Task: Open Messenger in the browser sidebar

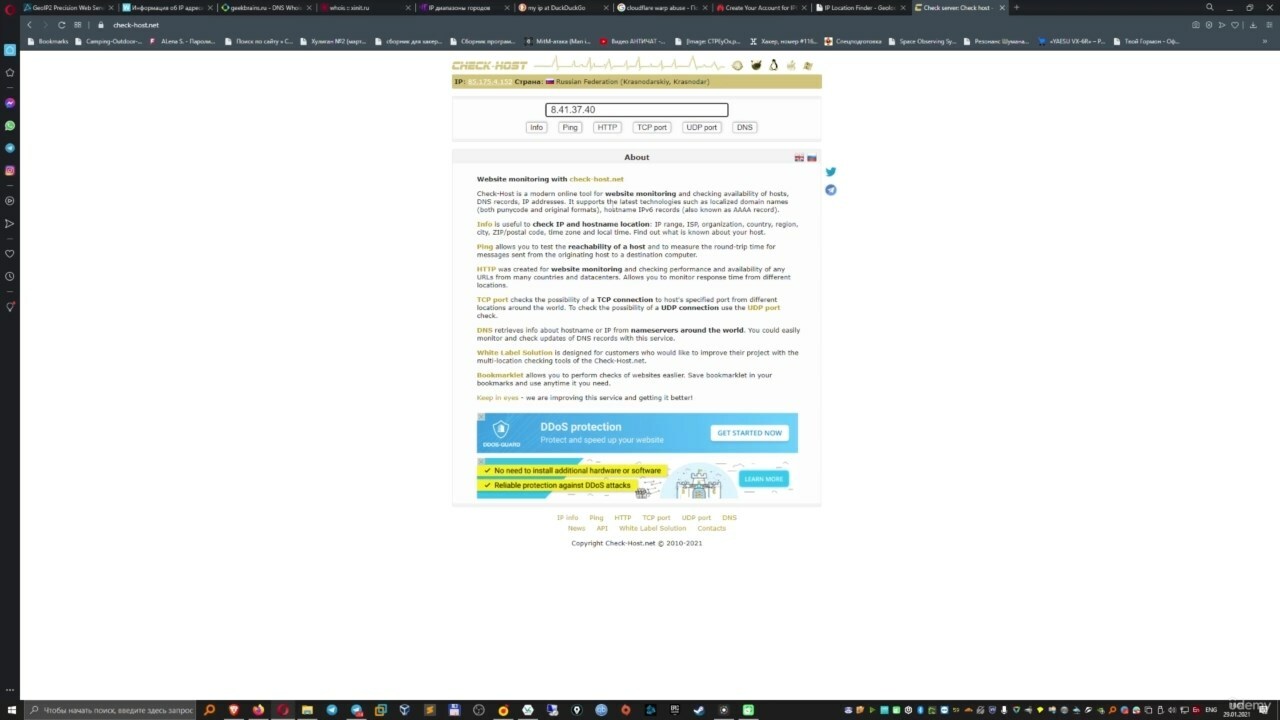Action: [10, 103]
